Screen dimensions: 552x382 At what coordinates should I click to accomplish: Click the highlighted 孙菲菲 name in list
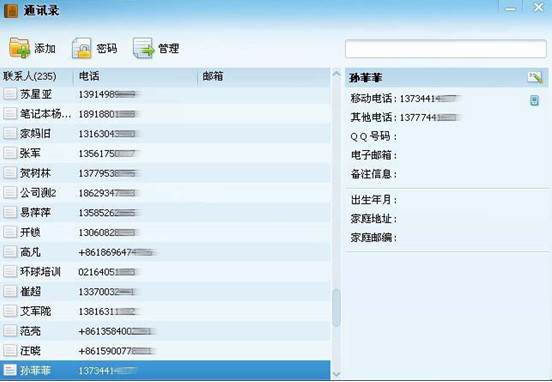[35, 370]
